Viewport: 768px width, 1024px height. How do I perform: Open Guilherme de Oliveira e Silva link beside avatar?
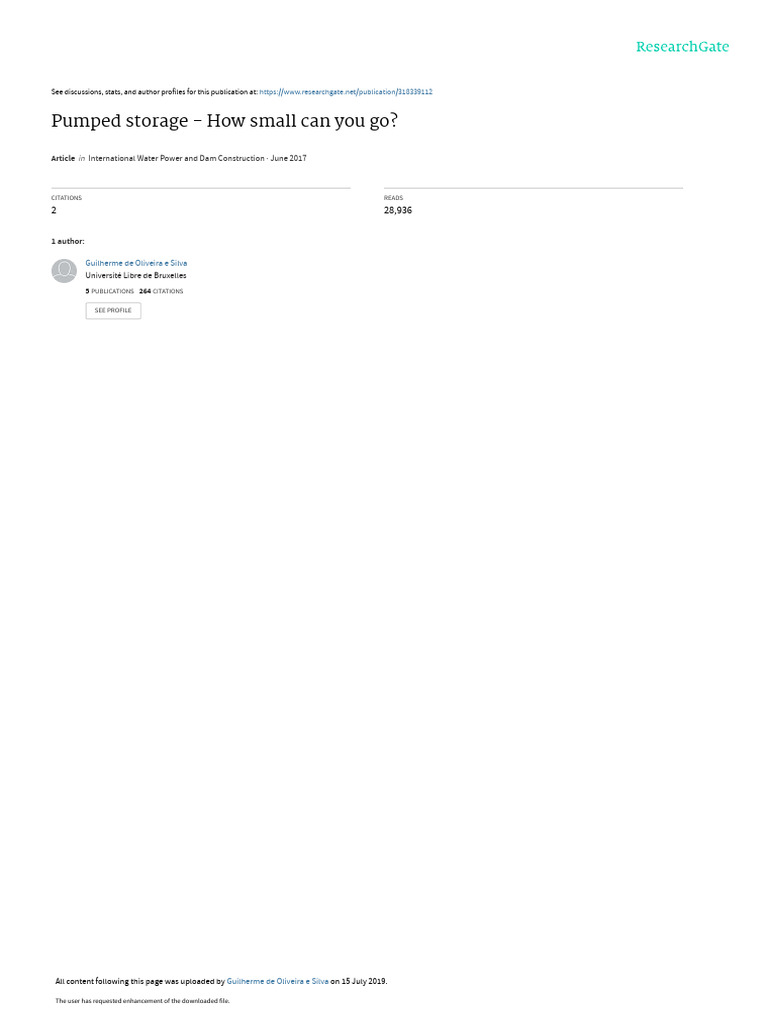coord(136,263)
